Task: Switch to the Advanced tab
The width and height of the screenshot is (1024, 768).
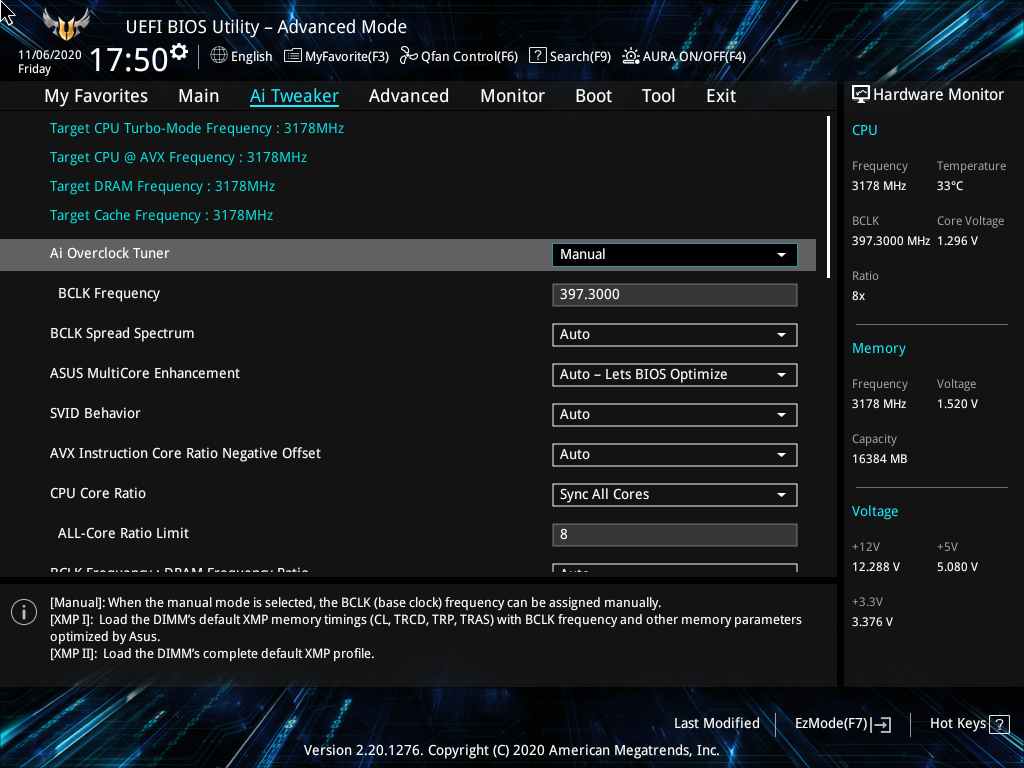Action: 409,96
